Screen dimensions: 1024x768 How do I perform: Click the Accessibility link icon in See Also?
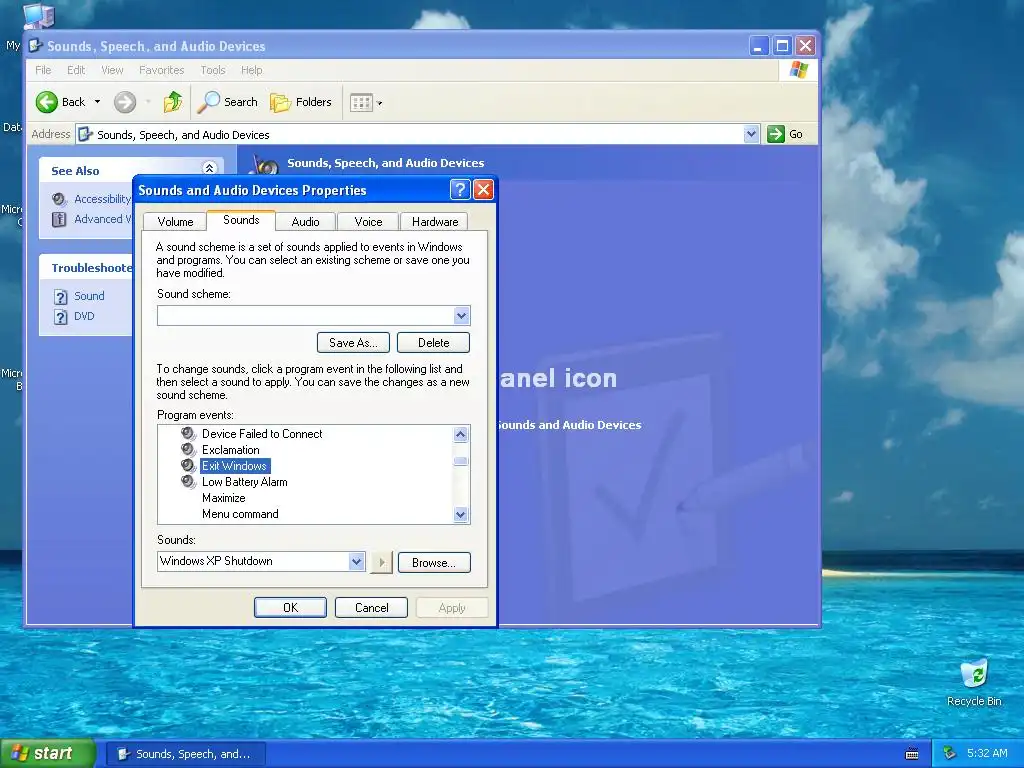(59, 199)
